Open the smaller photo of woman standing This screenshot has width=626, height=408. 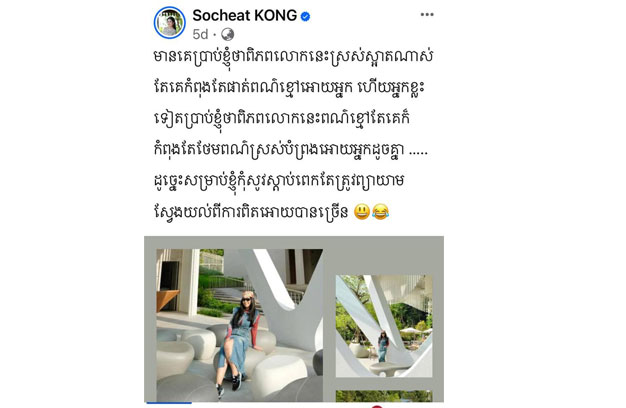384,326
